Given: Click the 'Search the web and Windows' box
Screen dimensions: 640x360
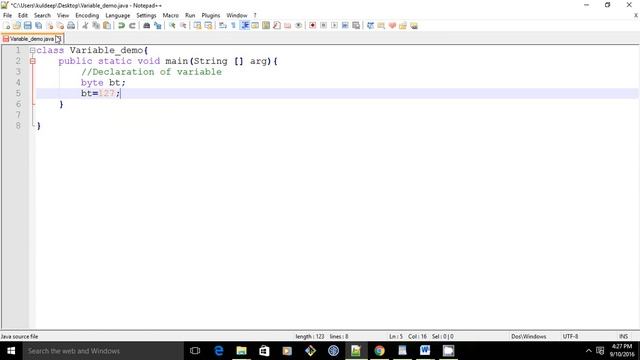Looking at the screenshot, I should click(103, 351).
